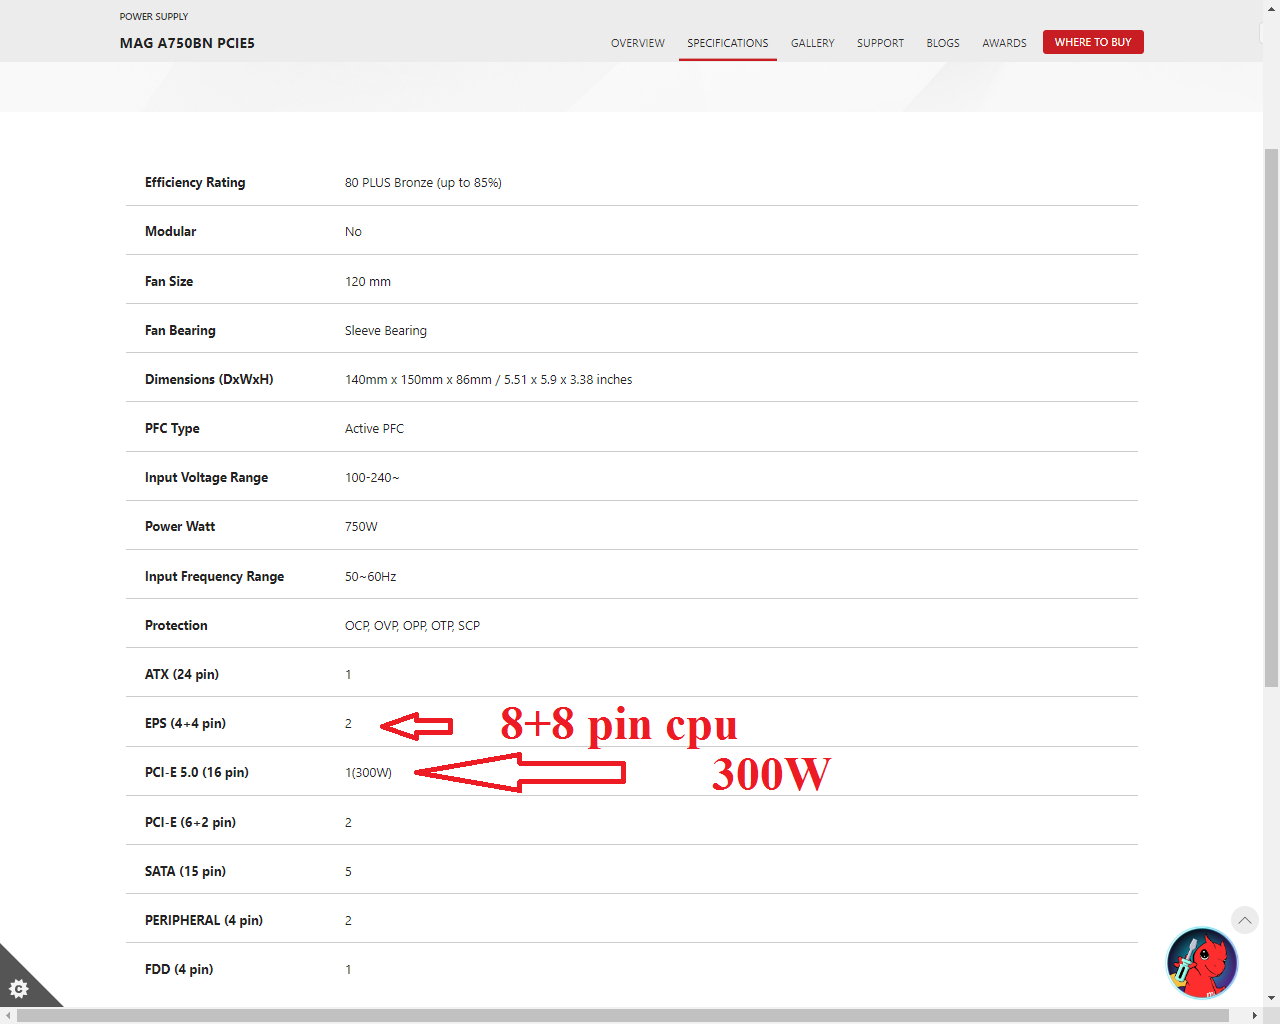The height and width of the screenshot is (1024, 1280).
Task: Click the Power Supply category label
Action: coord(154,17)
